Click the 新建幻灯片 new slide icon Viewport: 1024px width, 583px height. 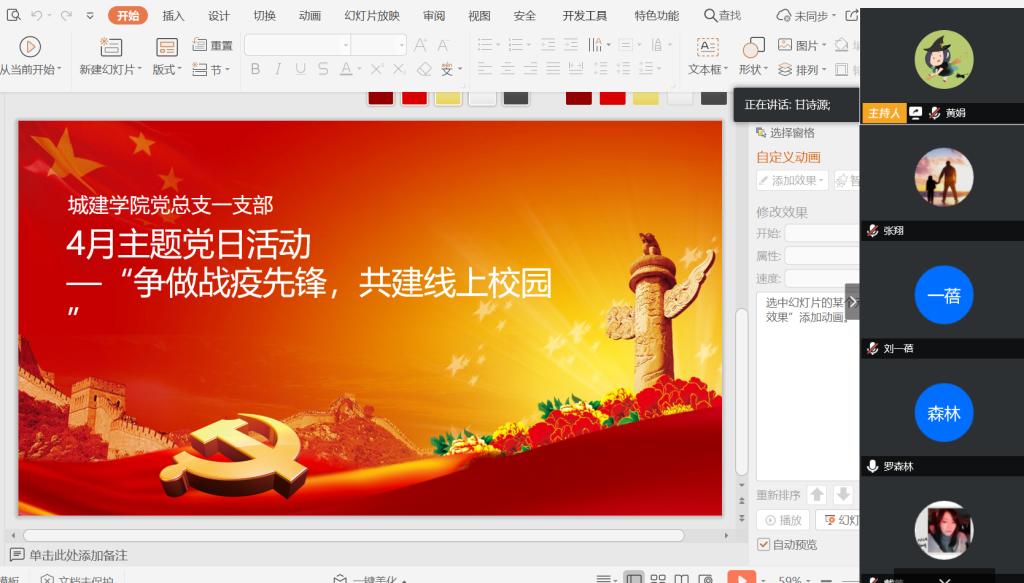click(x=111, y=47)
